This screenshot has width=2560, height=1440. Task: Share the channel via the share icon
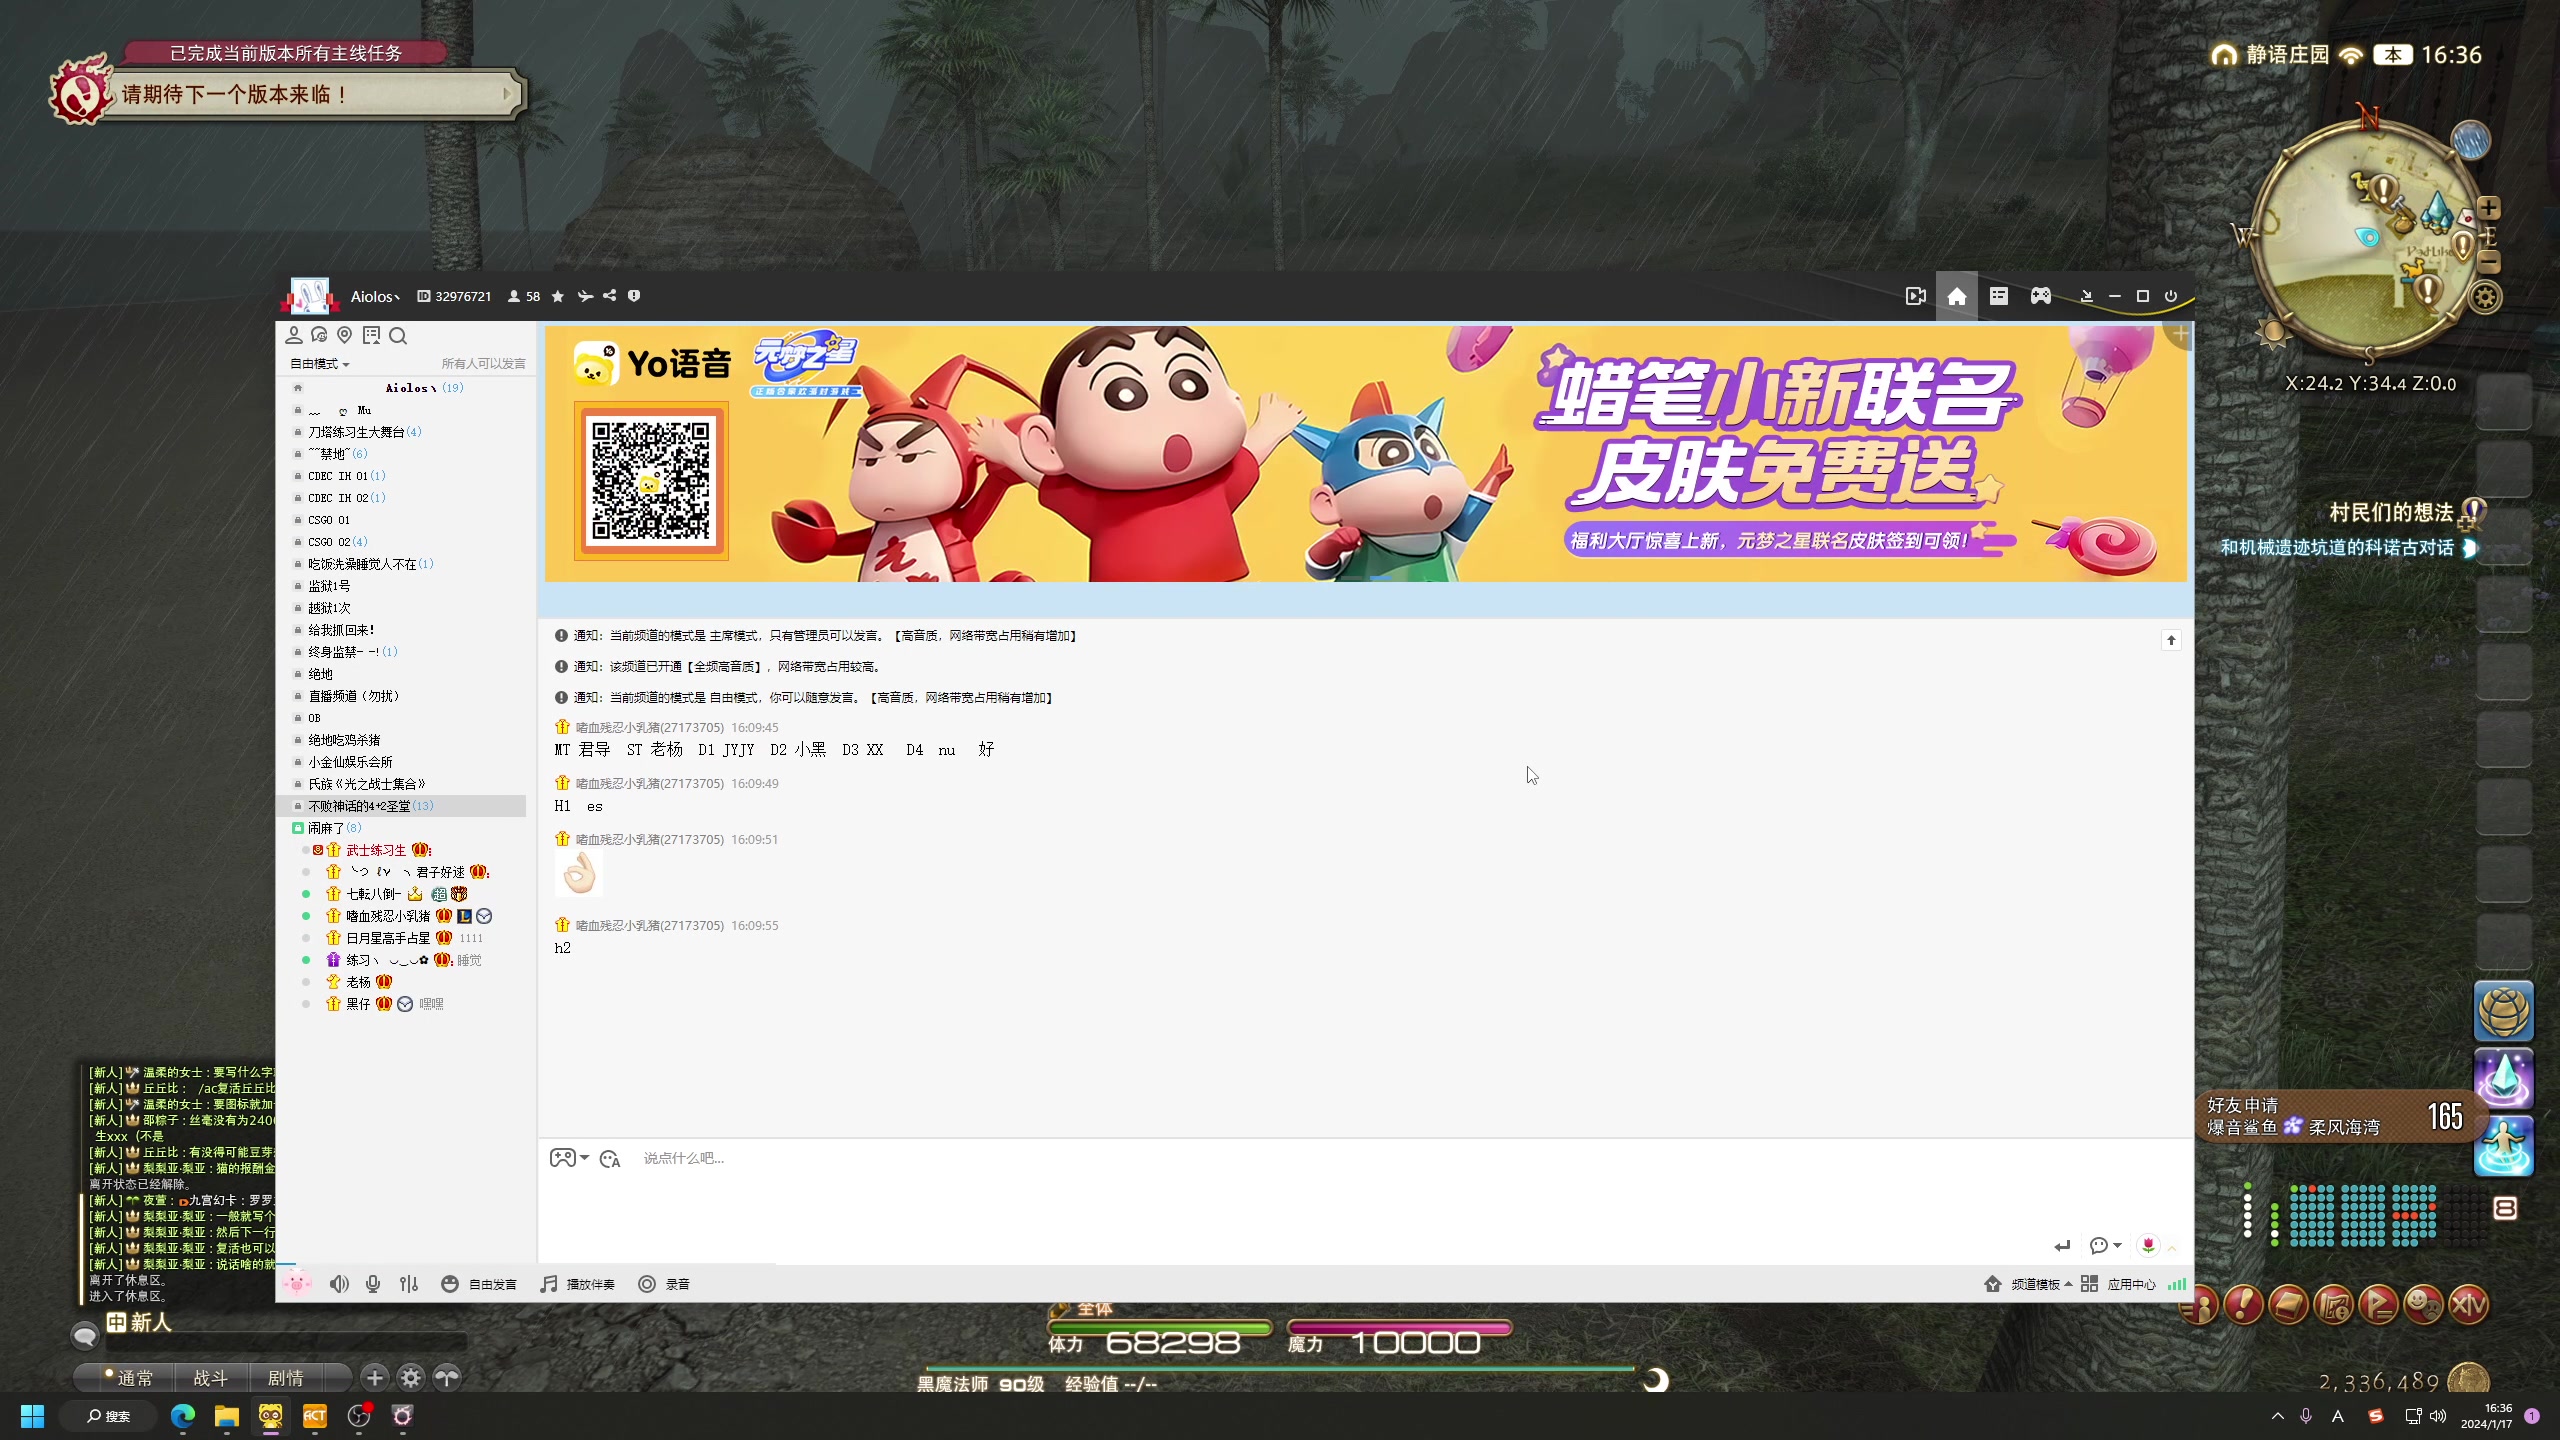609,296
